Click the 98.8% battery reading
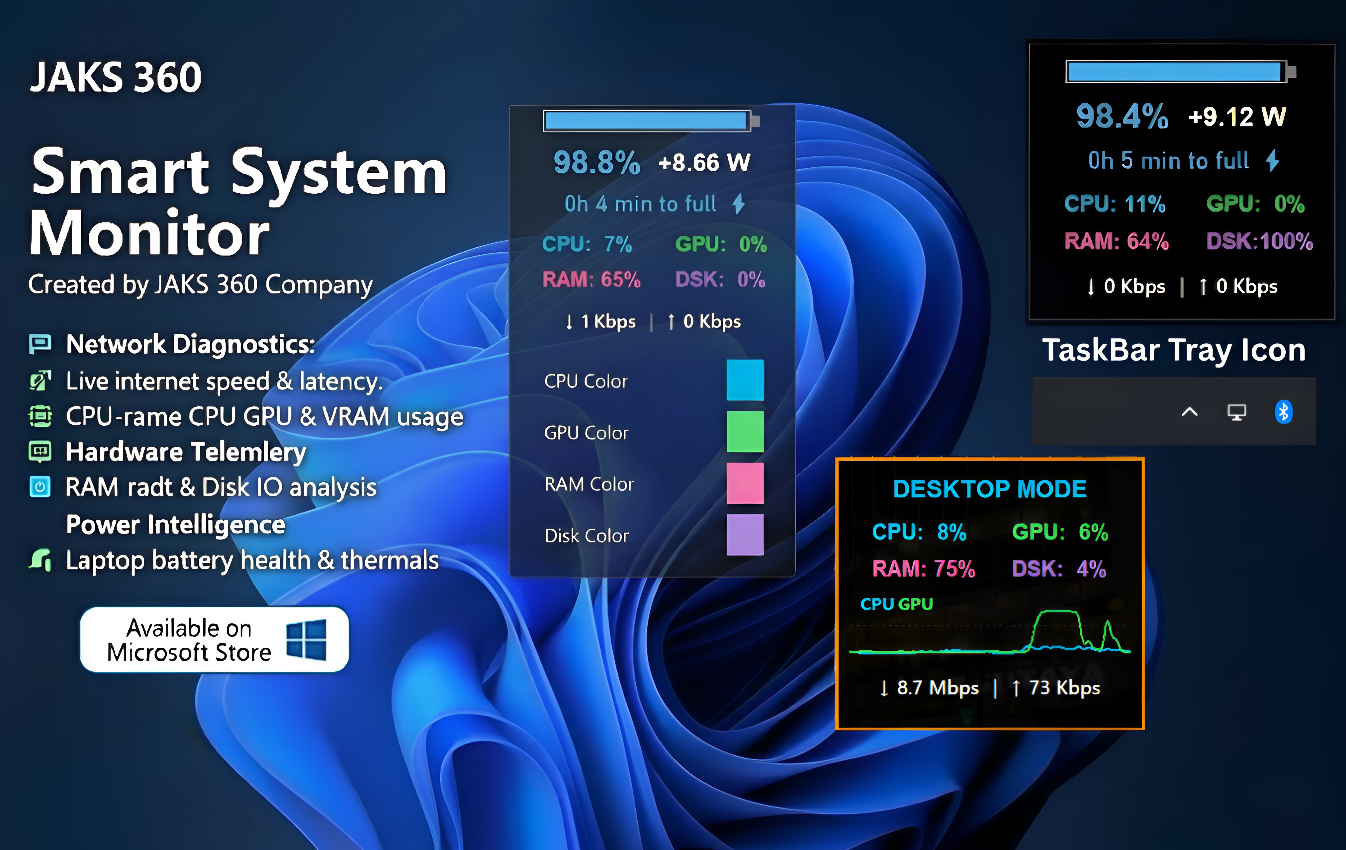Viewport: 1346px width, 850px height. pyautogui.click(x=597, y=162)
